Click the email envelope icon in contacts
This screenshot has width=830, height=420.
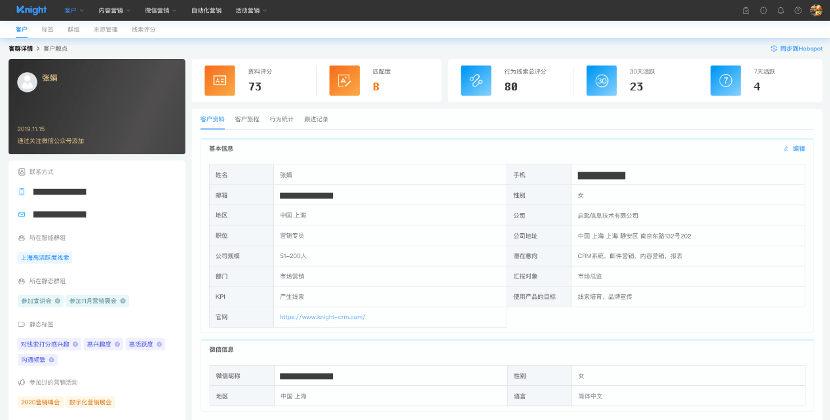pos(22,215)
